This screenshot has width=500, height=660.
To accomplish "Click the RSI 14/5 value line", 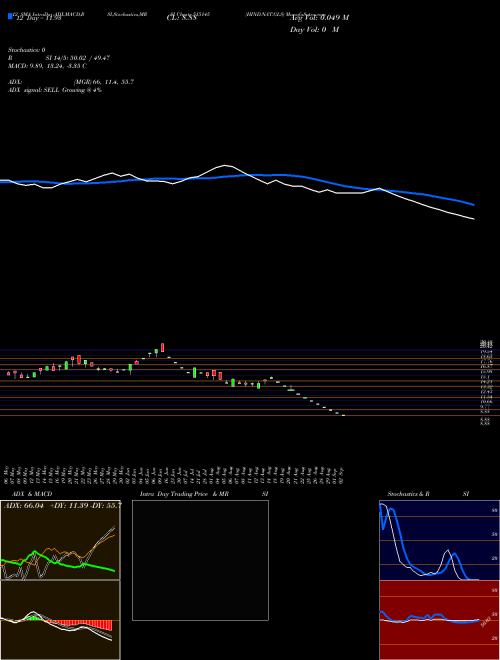I will 59,58.
